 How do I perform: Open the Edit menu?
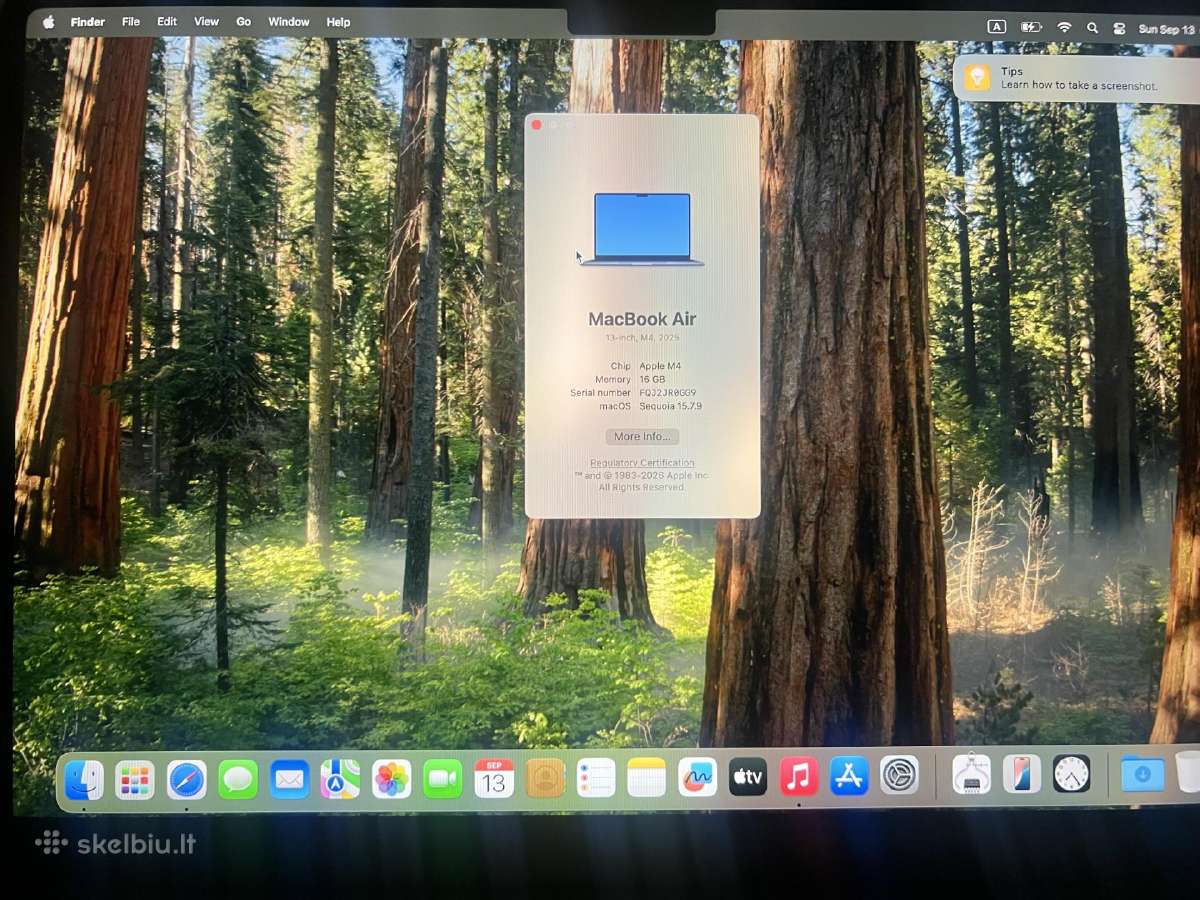(x=167, y=22)
